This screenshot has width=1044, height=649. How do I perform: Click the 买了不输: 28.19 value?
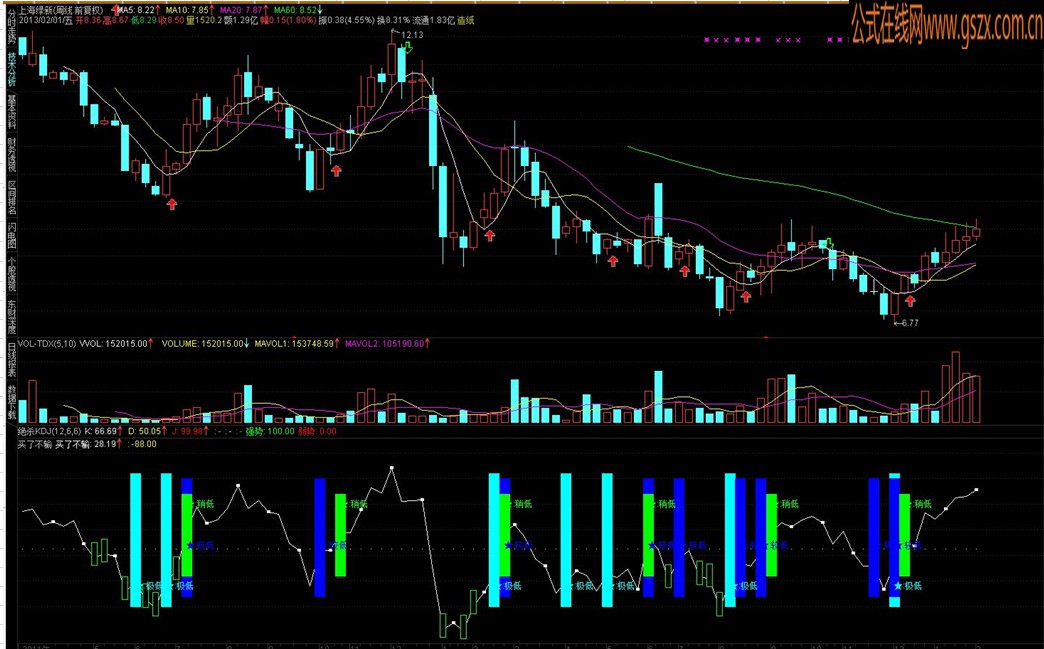click(88, 444)
